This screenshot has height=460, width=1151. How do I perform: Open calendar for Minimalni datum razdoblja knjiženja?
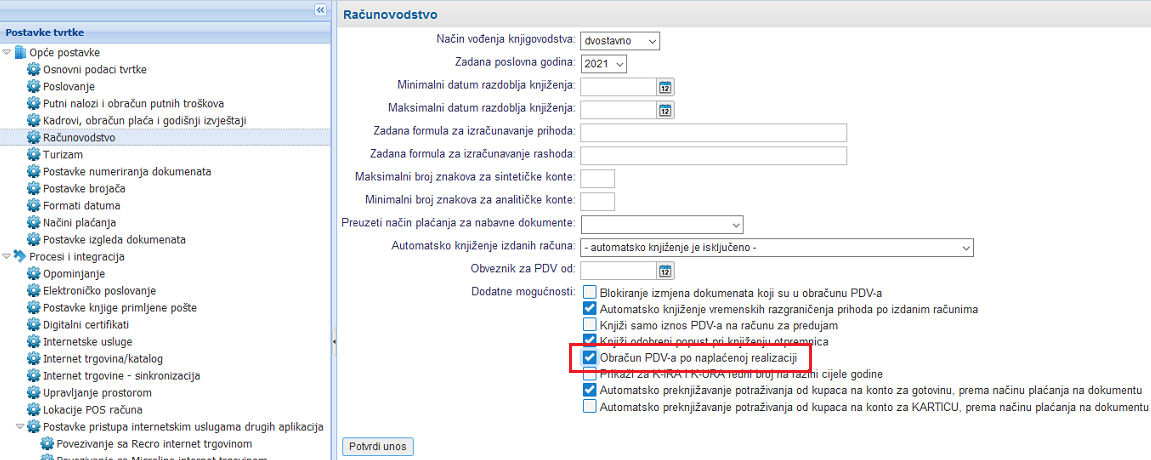pos(665,87)
